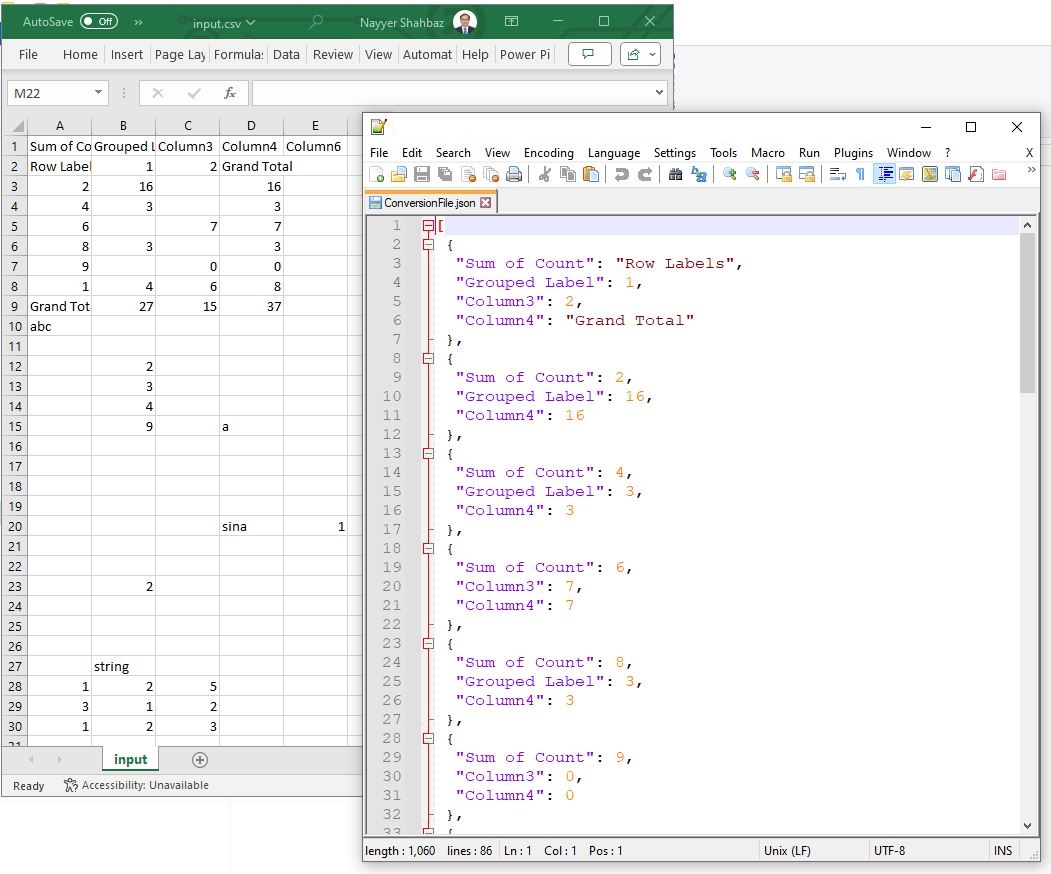The width and height of the screenshot is (1051, 874).
Task: Click the Excel search magnifier icon
Action: 317,22
